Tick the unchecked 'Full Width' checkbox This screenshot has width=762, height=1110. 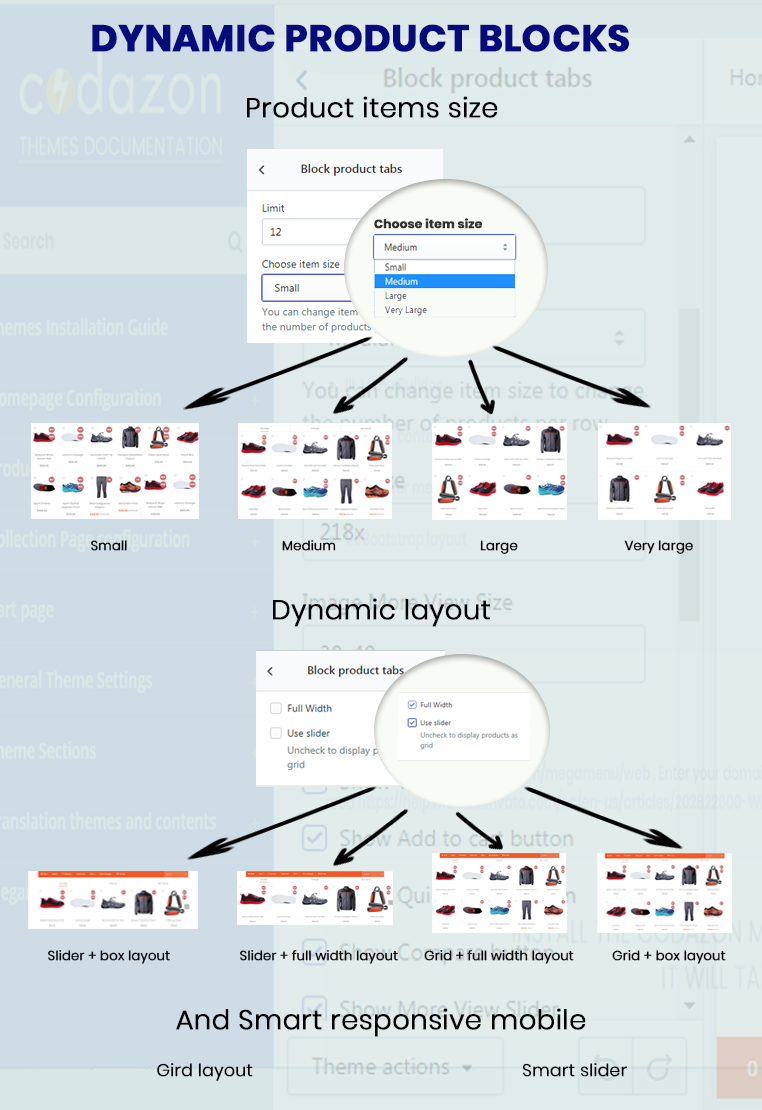point(276,708)
